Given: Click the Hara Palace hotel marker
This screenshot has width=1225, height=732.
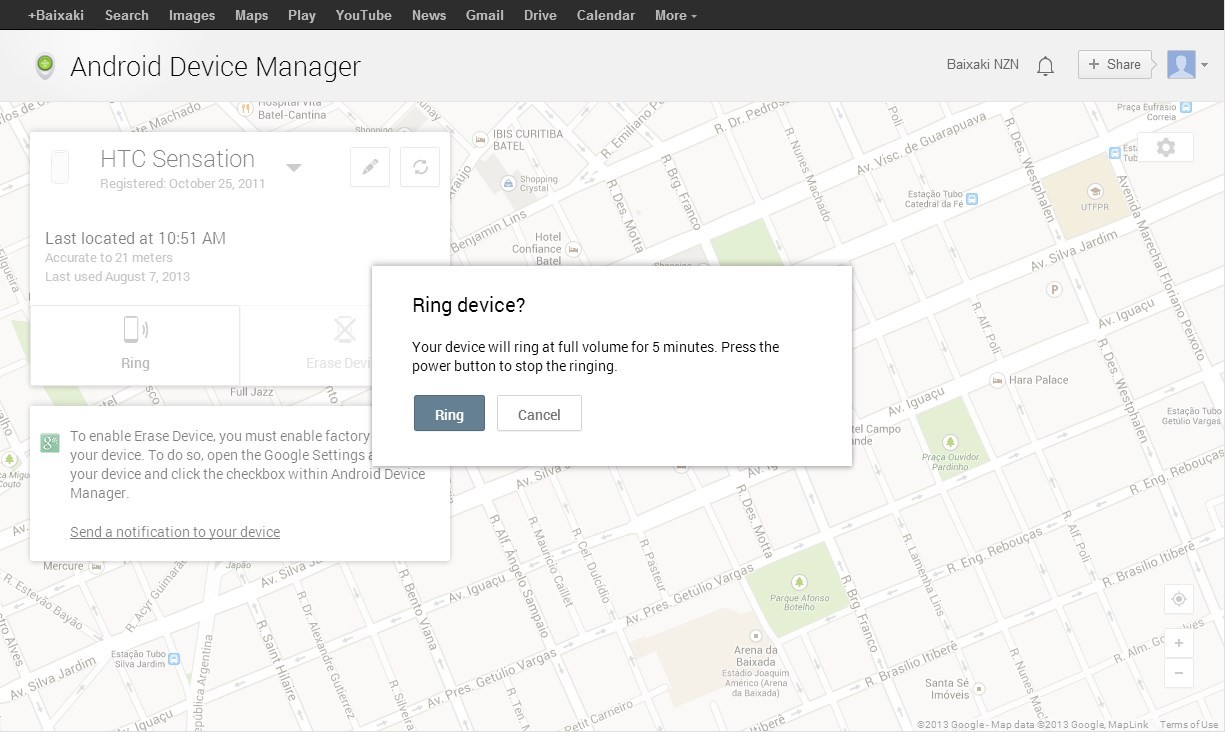Looking at the screenshot, I should [x=997, y=380].
